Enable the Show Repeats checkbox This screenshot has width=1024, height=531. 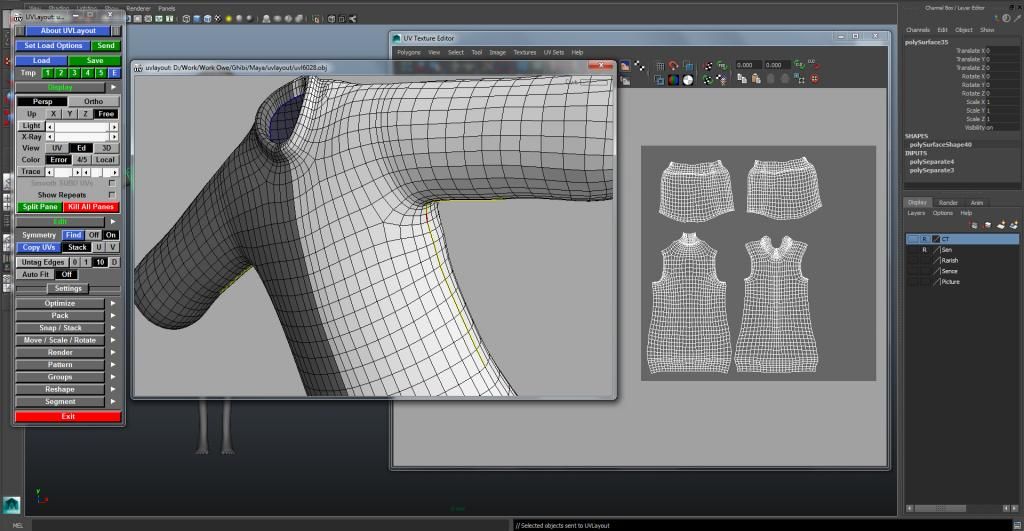click(111, 194)
